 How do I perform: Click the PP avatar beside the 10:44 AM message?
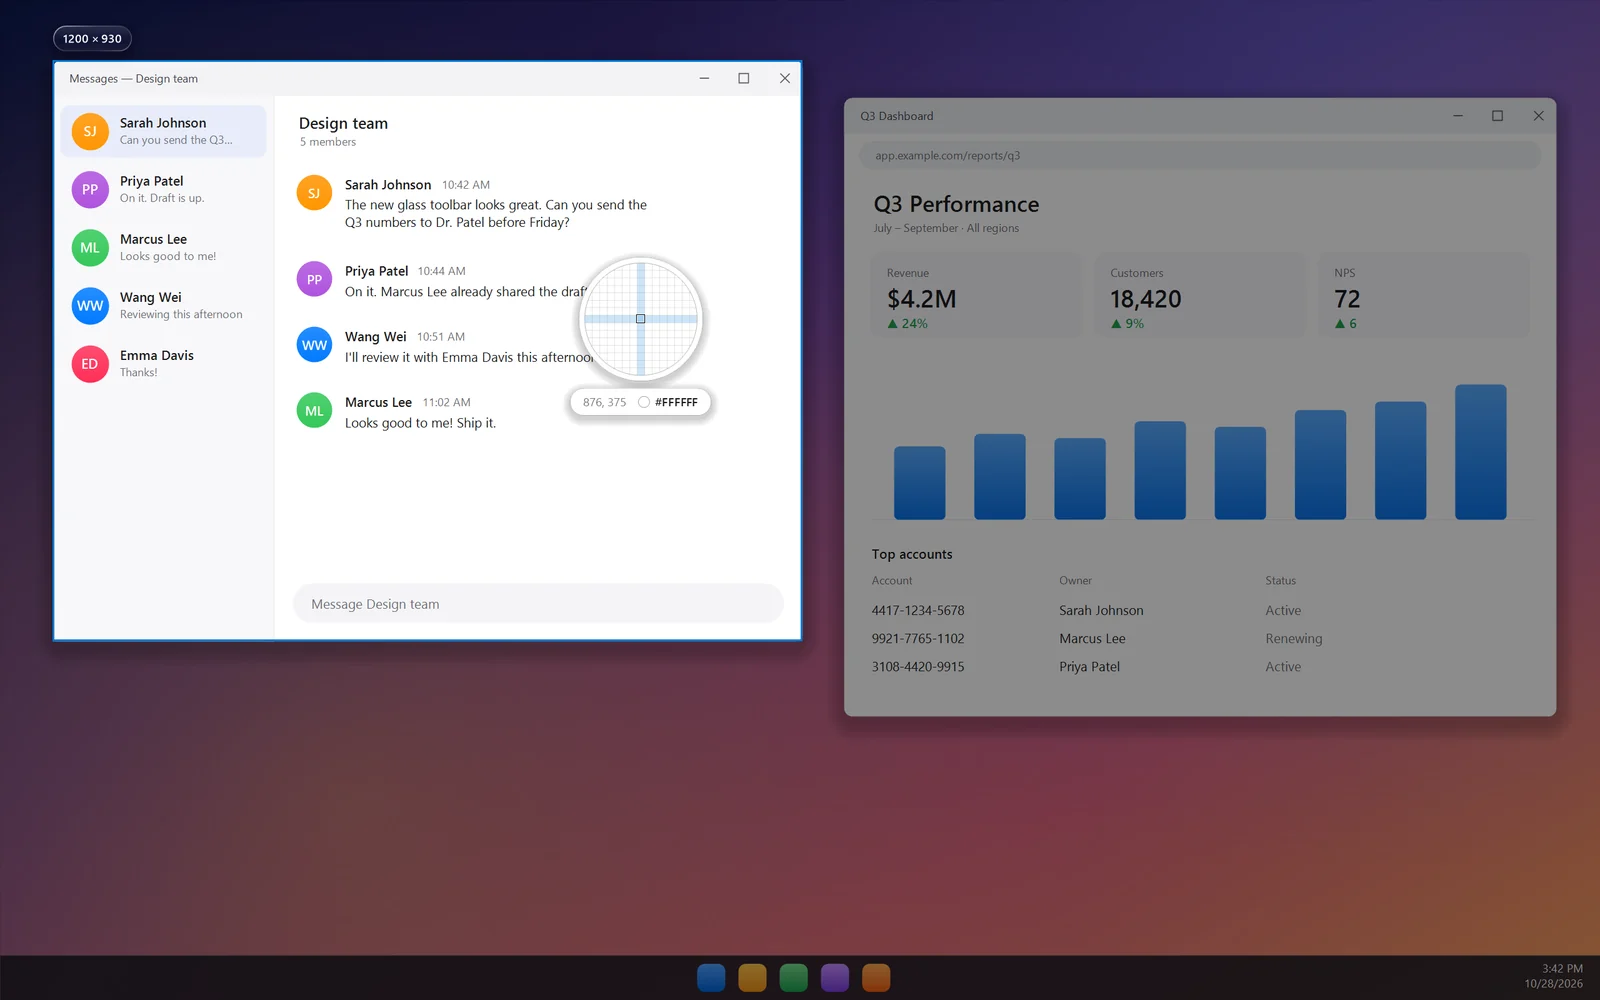(x=314, y=279)
